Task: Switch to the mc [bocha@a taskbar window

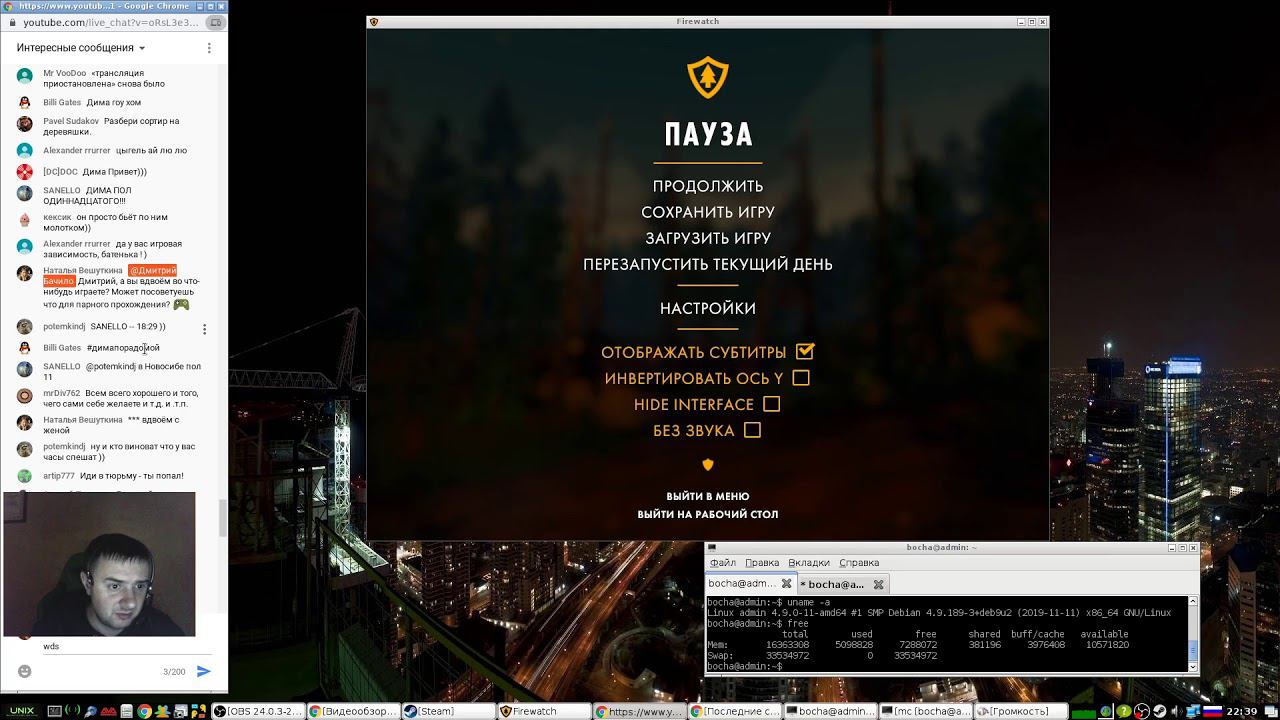Action: click(x=926, y=711)
